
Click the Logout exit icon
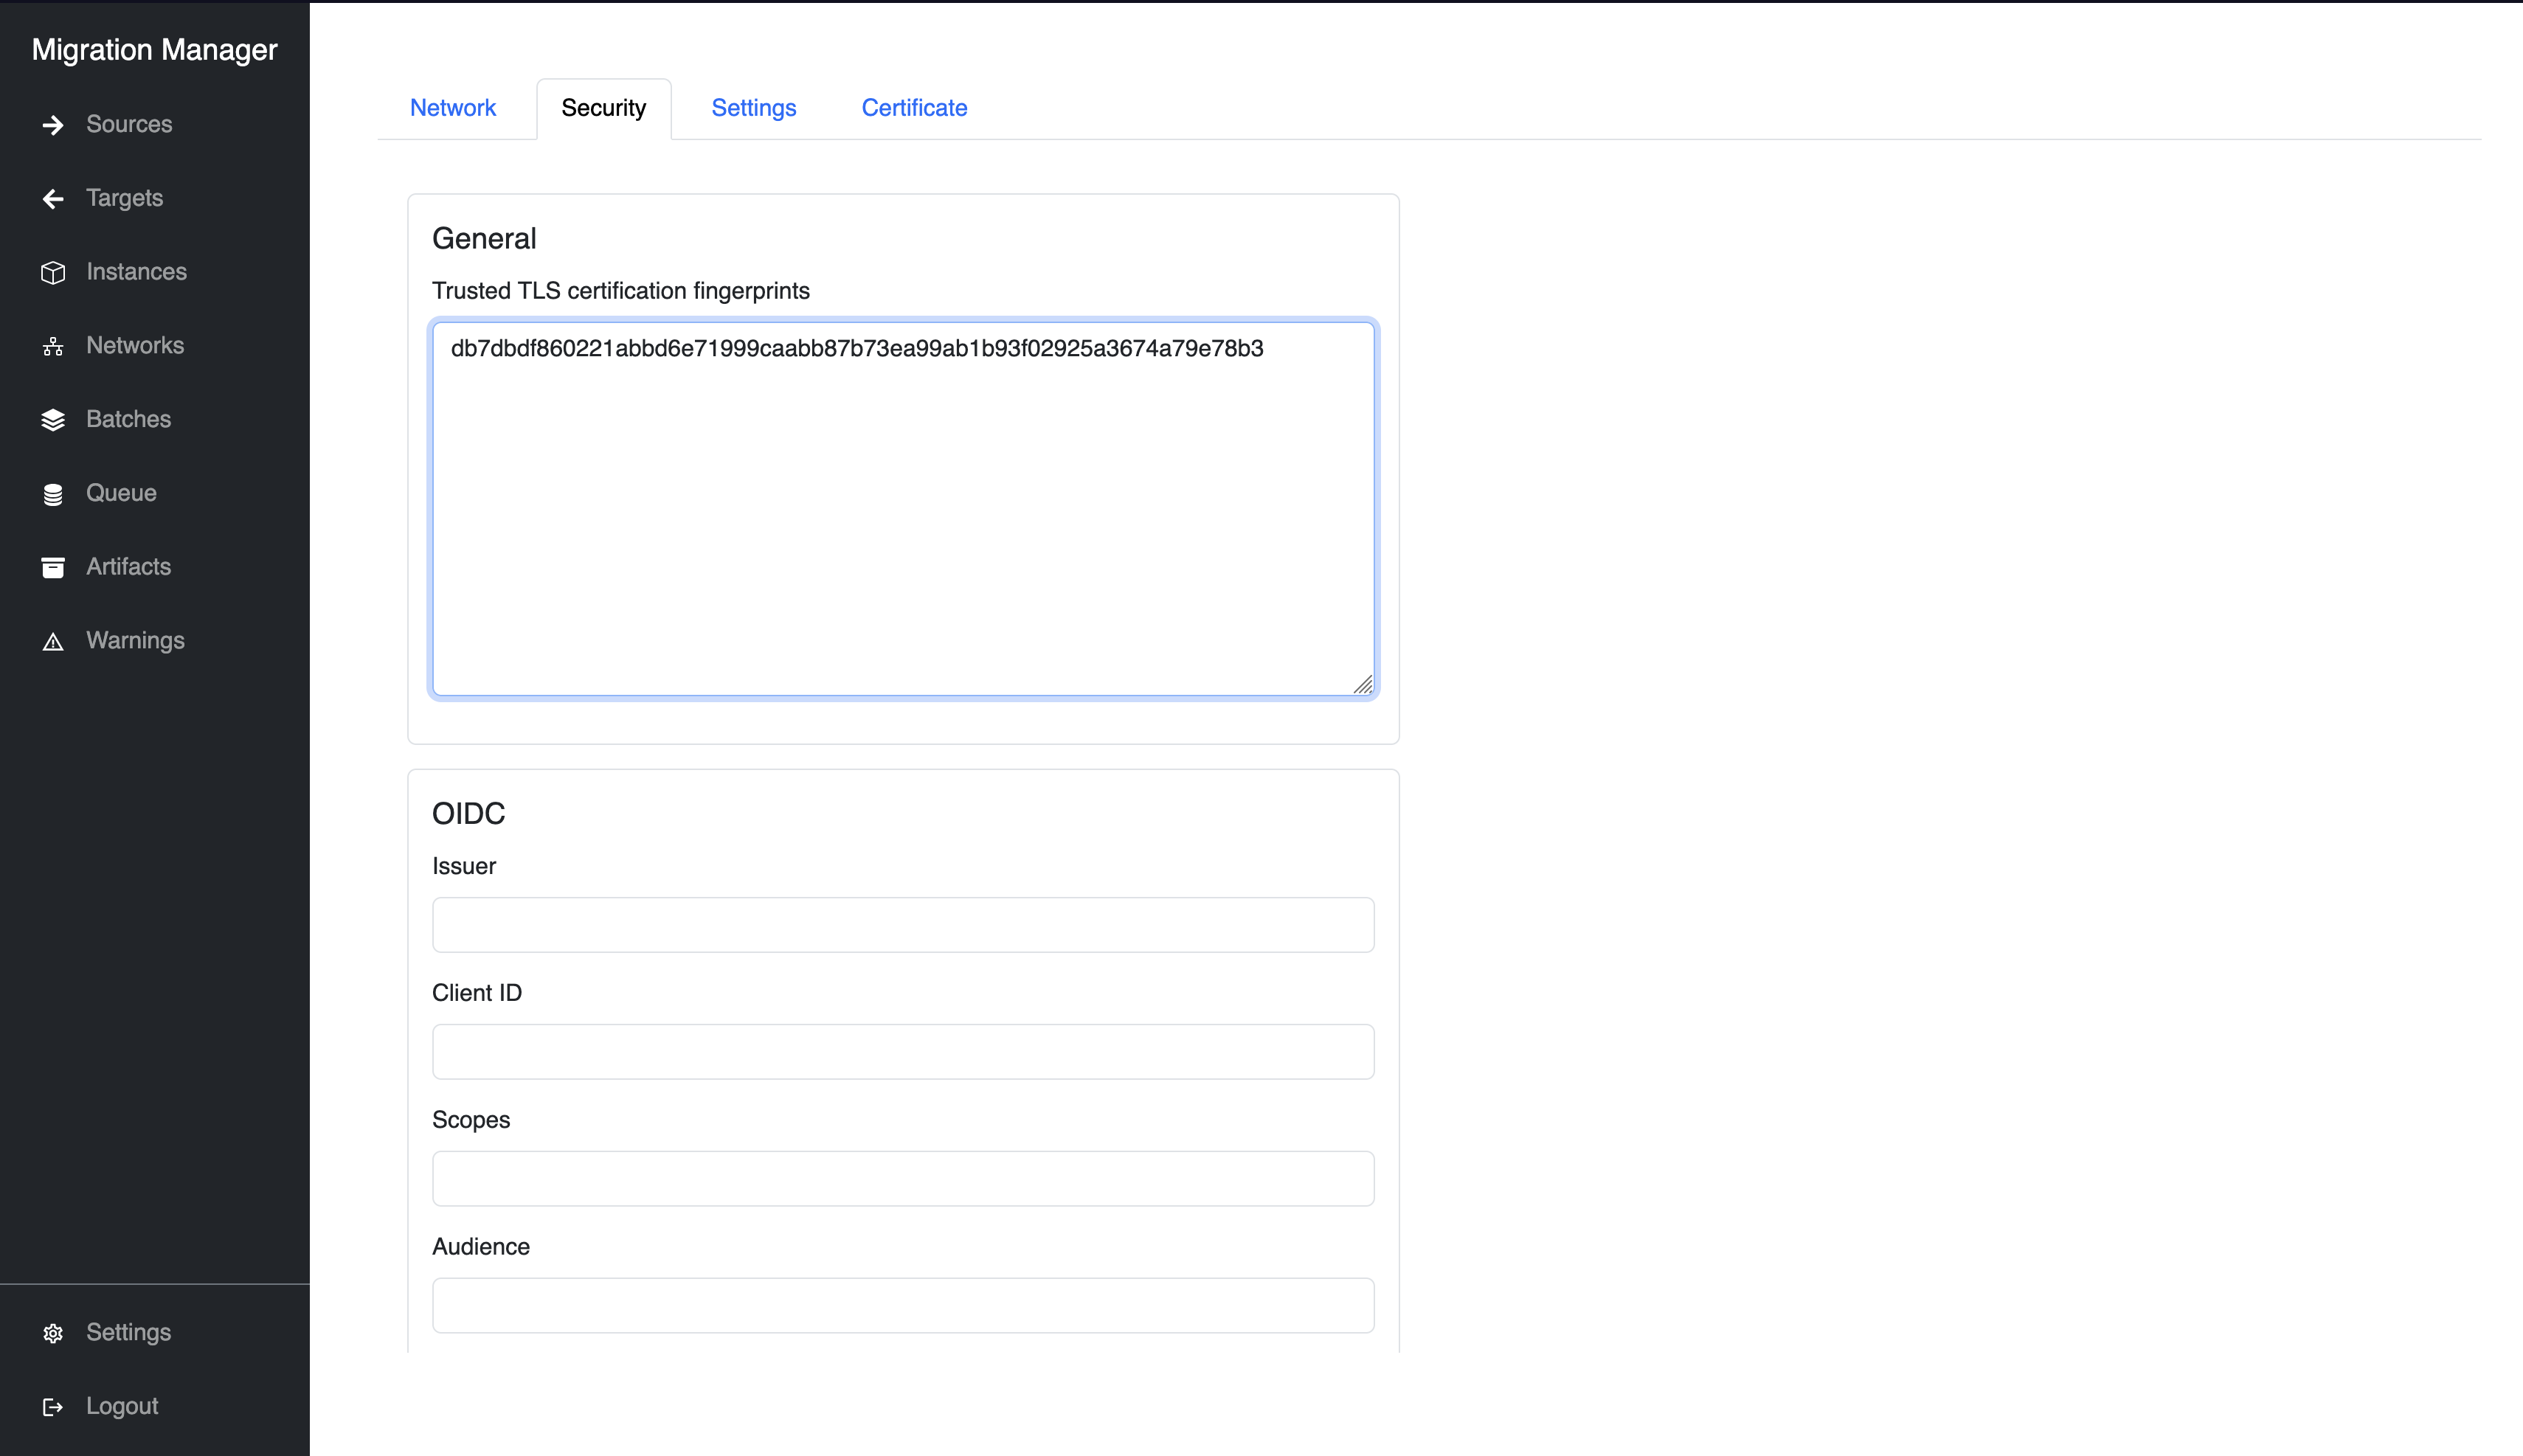point(53,1406)
